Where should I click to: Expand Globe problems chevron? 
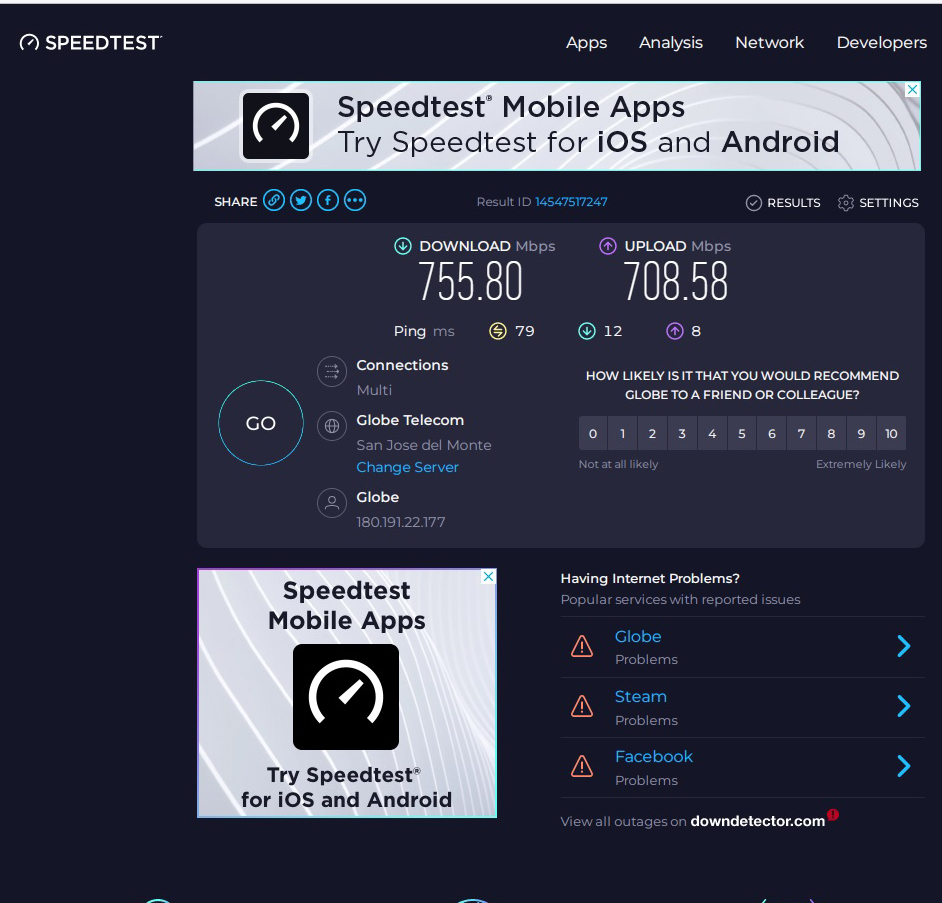click(904, 646)
